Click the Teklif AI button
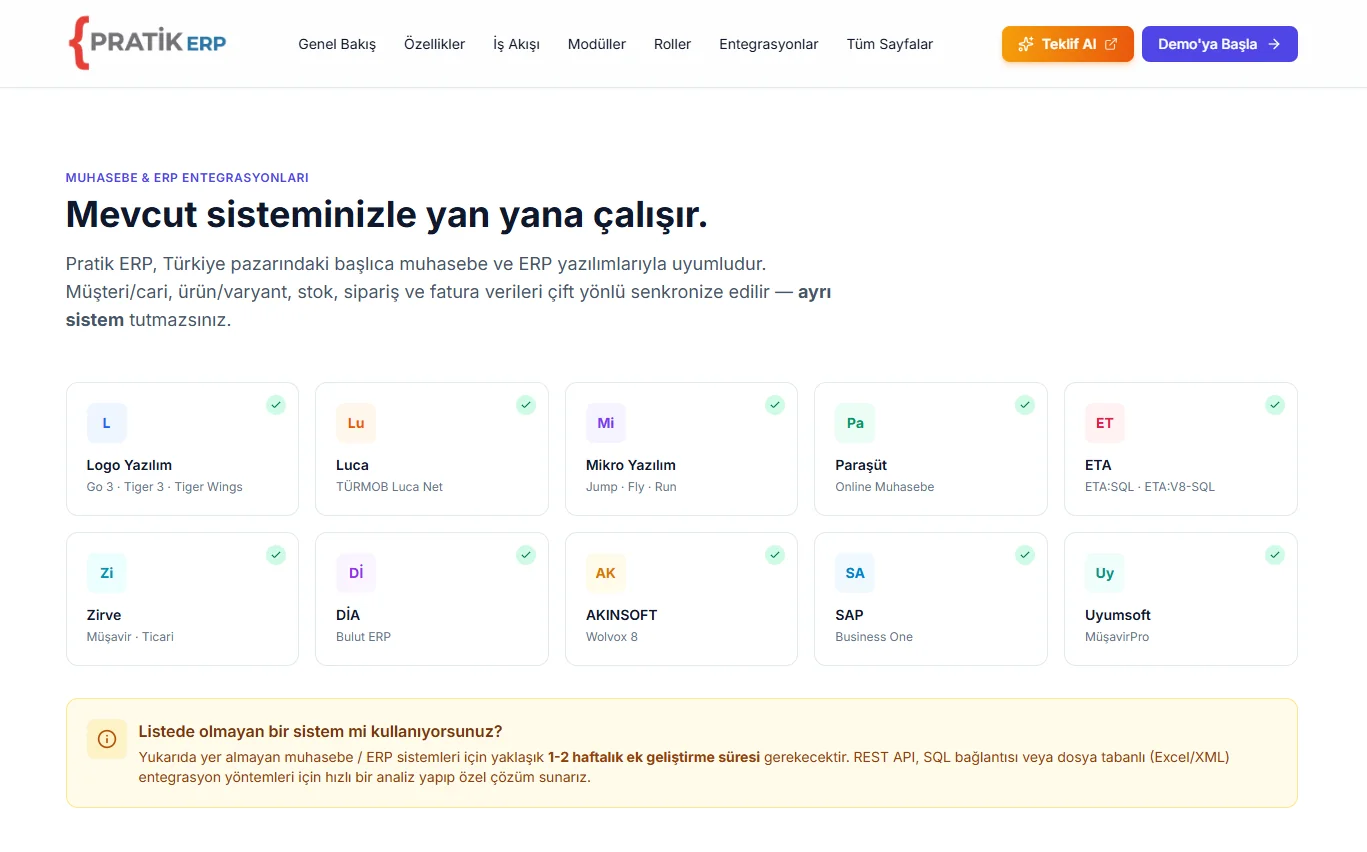Viewport: 1367px width, 852px height. pos(1068,44)
